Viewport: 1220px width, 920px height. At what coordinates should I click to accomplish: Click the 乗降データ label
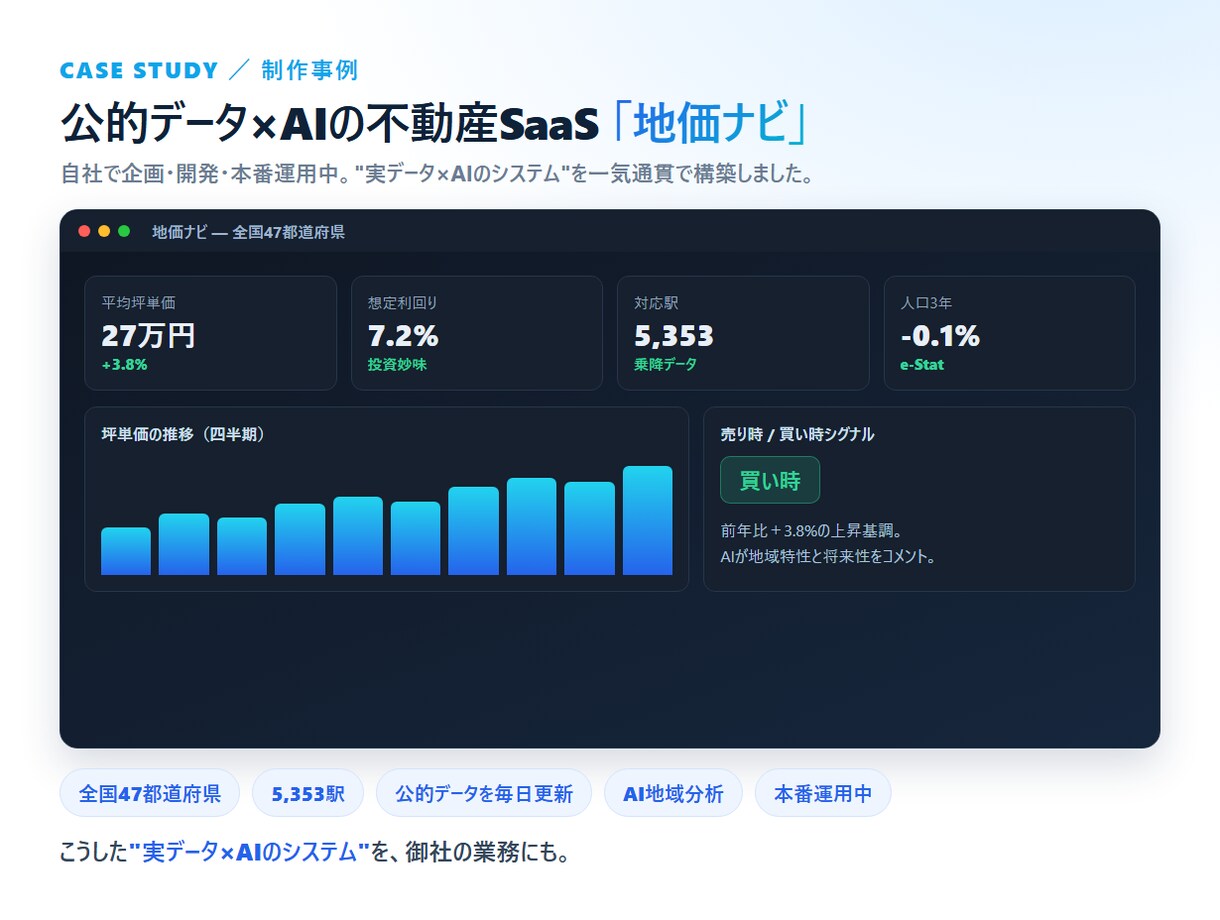pyautogui.click(x=666, y=365)
